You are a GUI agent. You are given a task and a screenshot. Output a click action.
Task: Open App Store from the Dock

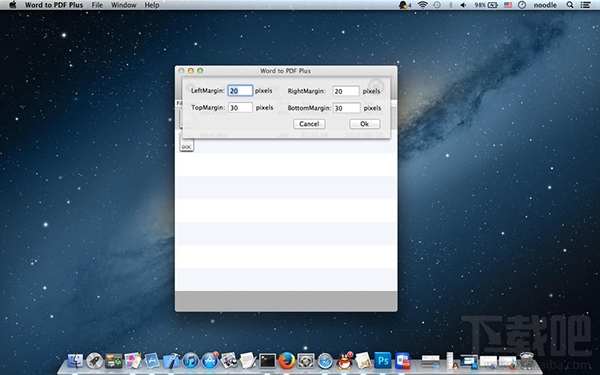click(210, 360)
